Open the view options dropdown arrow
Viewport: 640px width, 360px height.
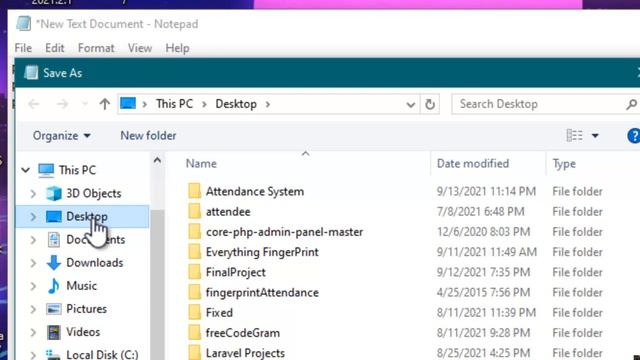point(596,136)
